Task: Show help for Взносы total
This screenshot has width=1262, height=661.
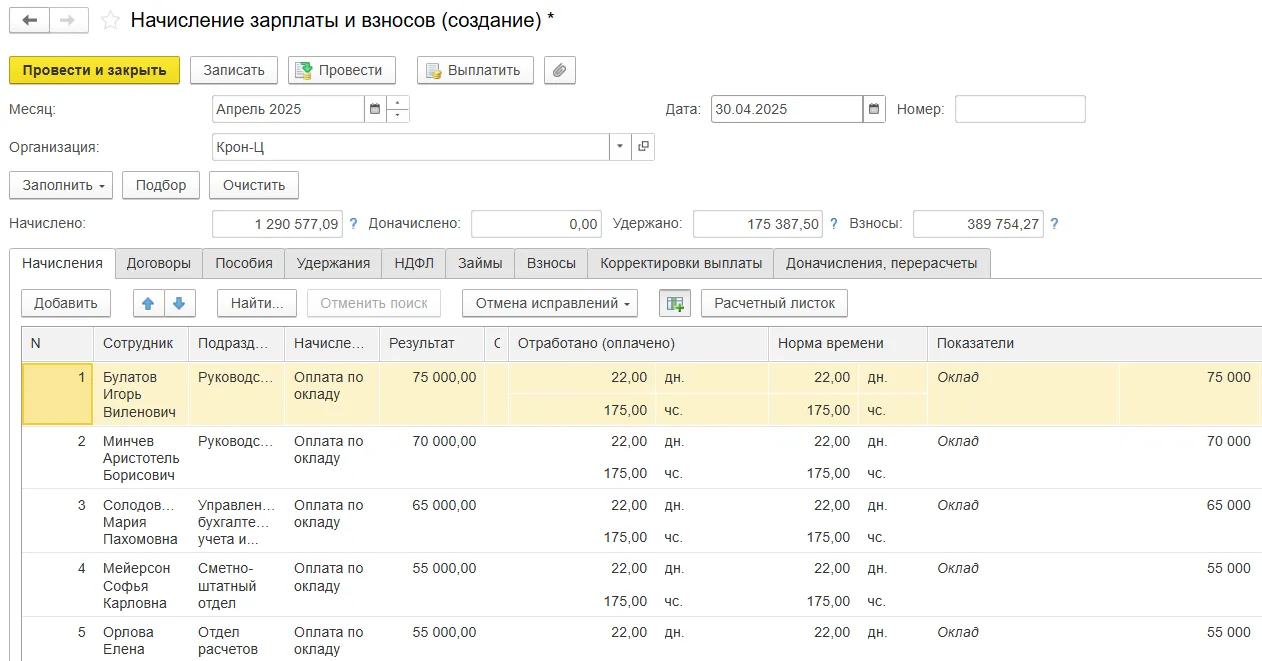Action: tap(1054, 224)
